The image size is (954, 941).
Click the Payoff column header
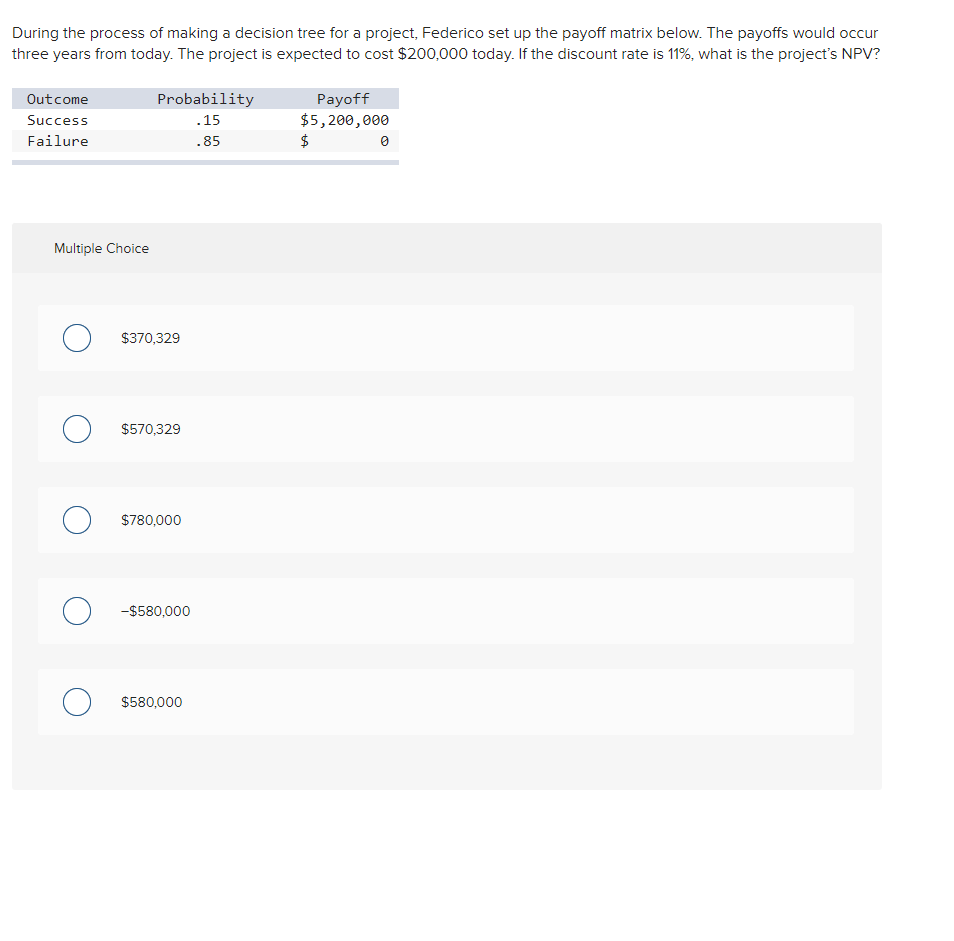click(x=343, y=99)
